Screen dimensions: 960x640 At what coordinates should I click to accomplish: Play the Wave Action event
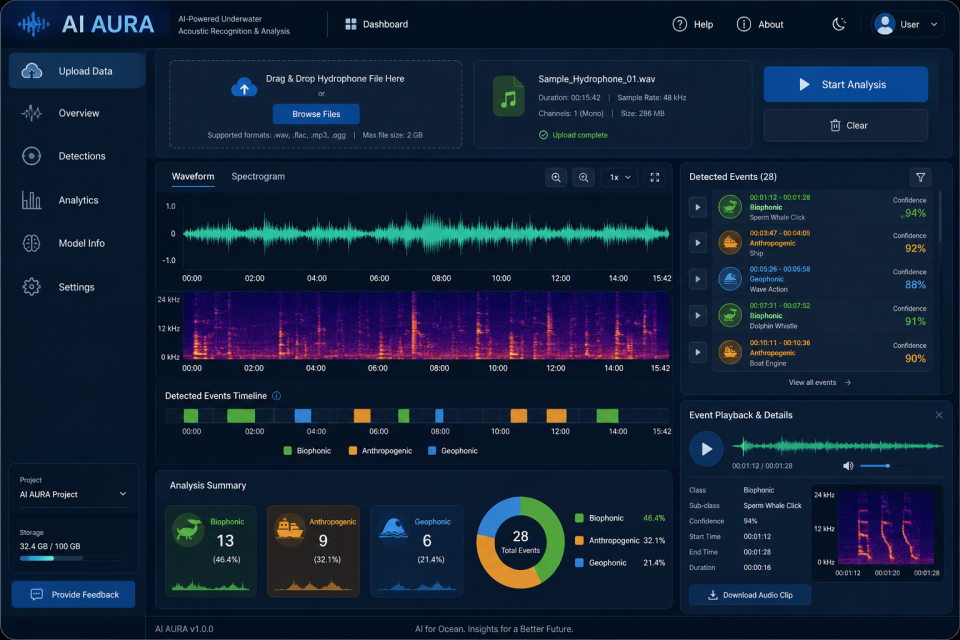pos(697,279)
